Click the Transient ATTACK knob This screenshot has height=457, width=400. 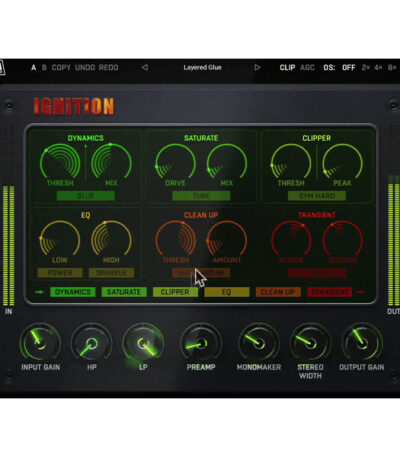pyautogui.click(x=291, y=239)
